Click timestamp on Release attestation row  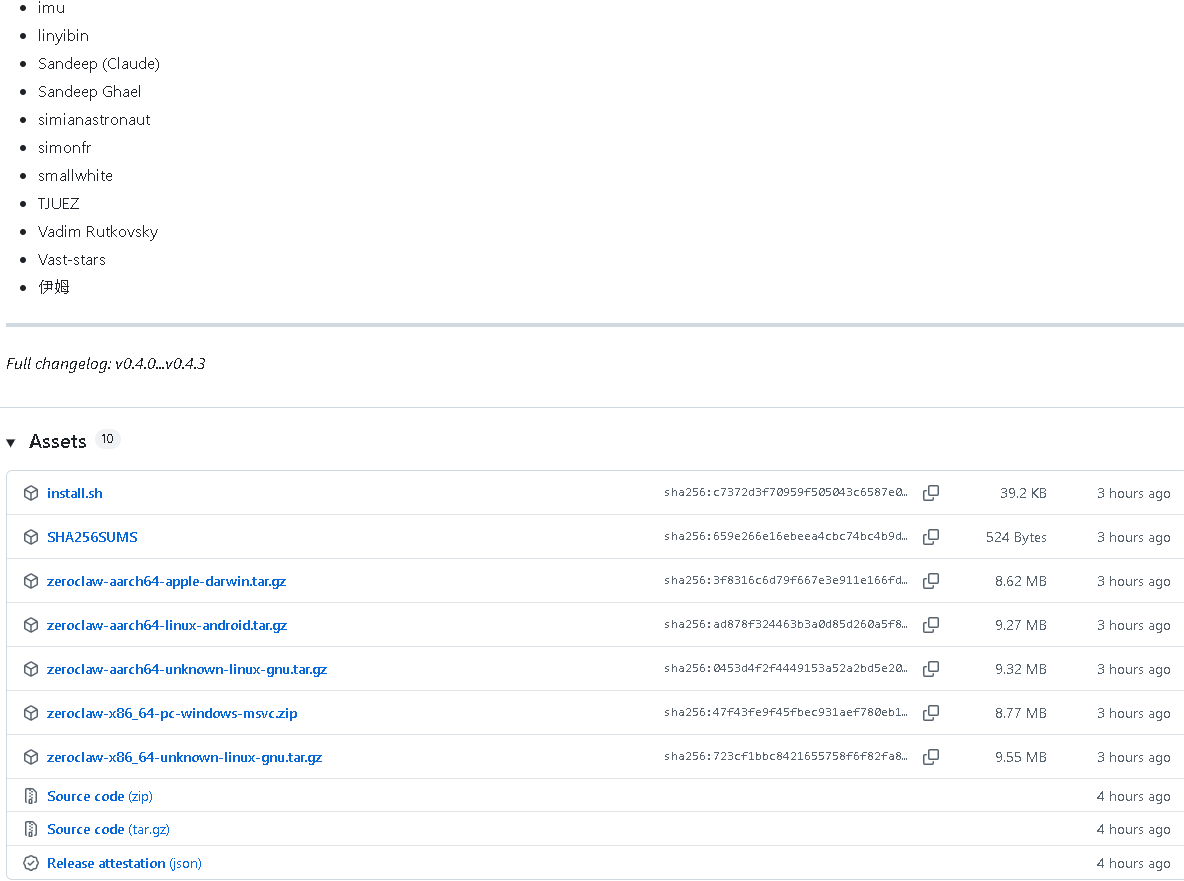pos(1133,863)
